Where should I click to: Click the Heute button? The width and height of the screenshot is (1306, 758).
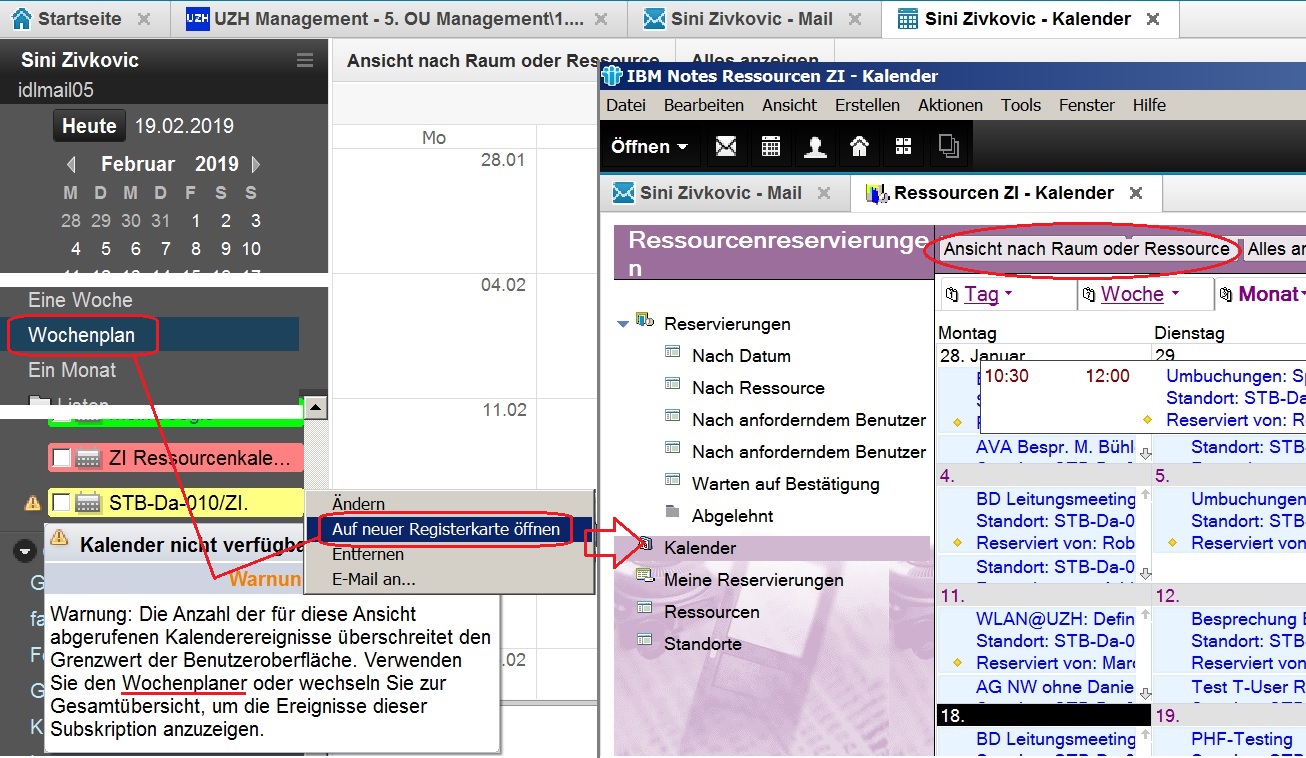89,126
